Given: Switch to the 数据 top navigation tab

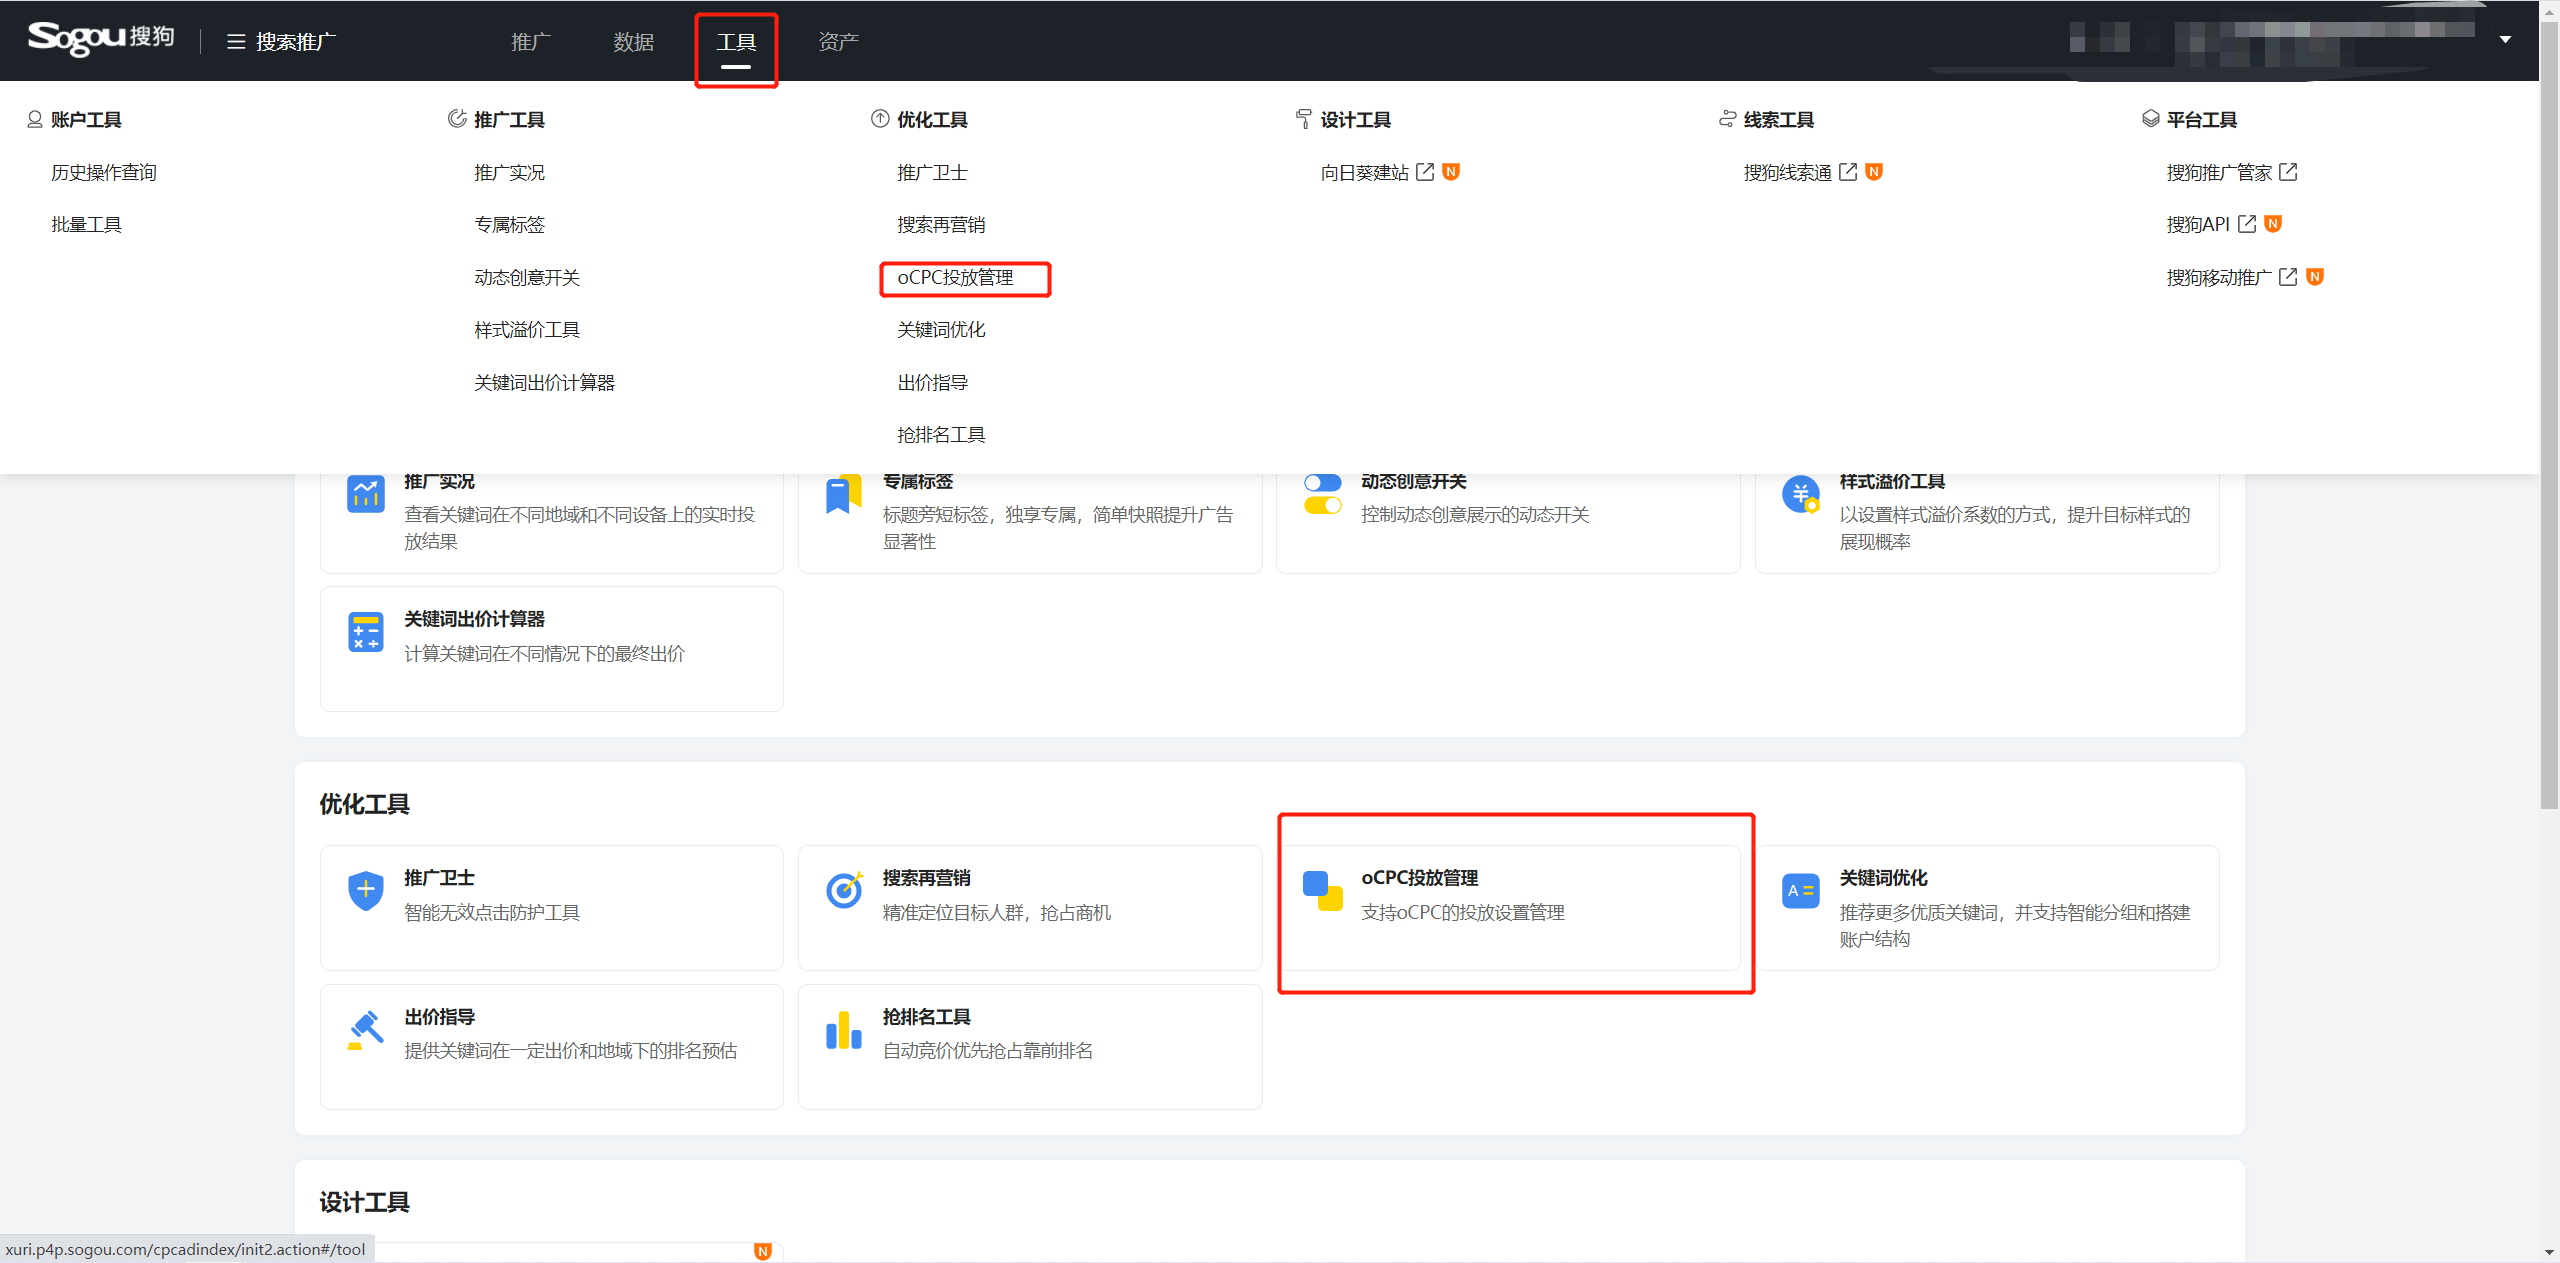Looking at the screenshot, I should 633,42.
